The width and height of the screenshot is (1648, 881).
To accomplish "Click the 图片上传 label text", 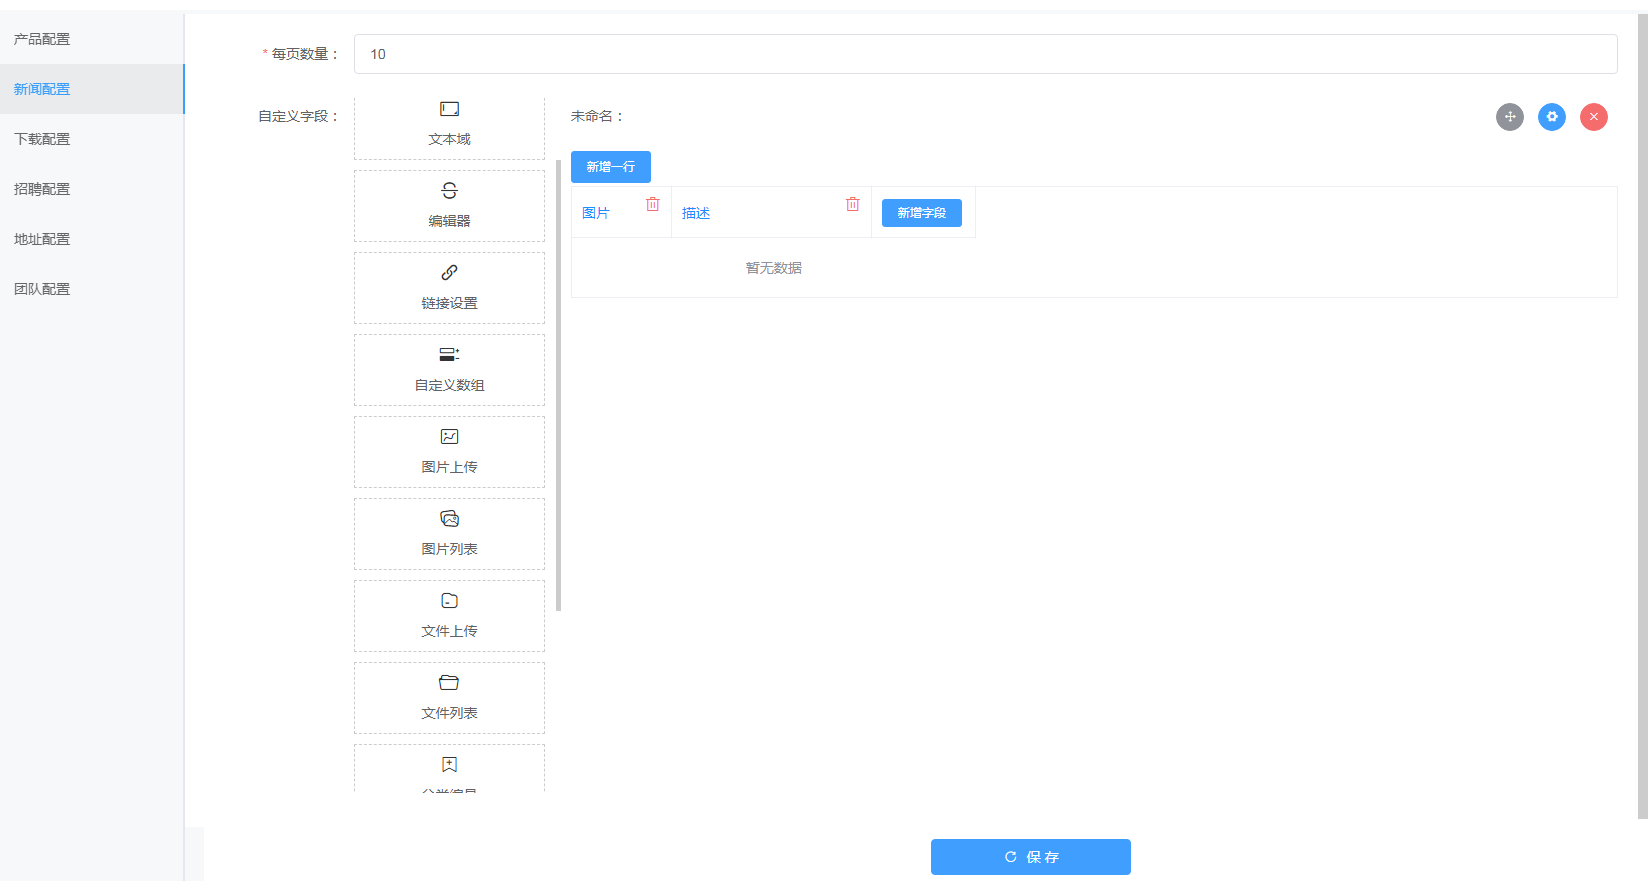I will click(x=449, y=467).
